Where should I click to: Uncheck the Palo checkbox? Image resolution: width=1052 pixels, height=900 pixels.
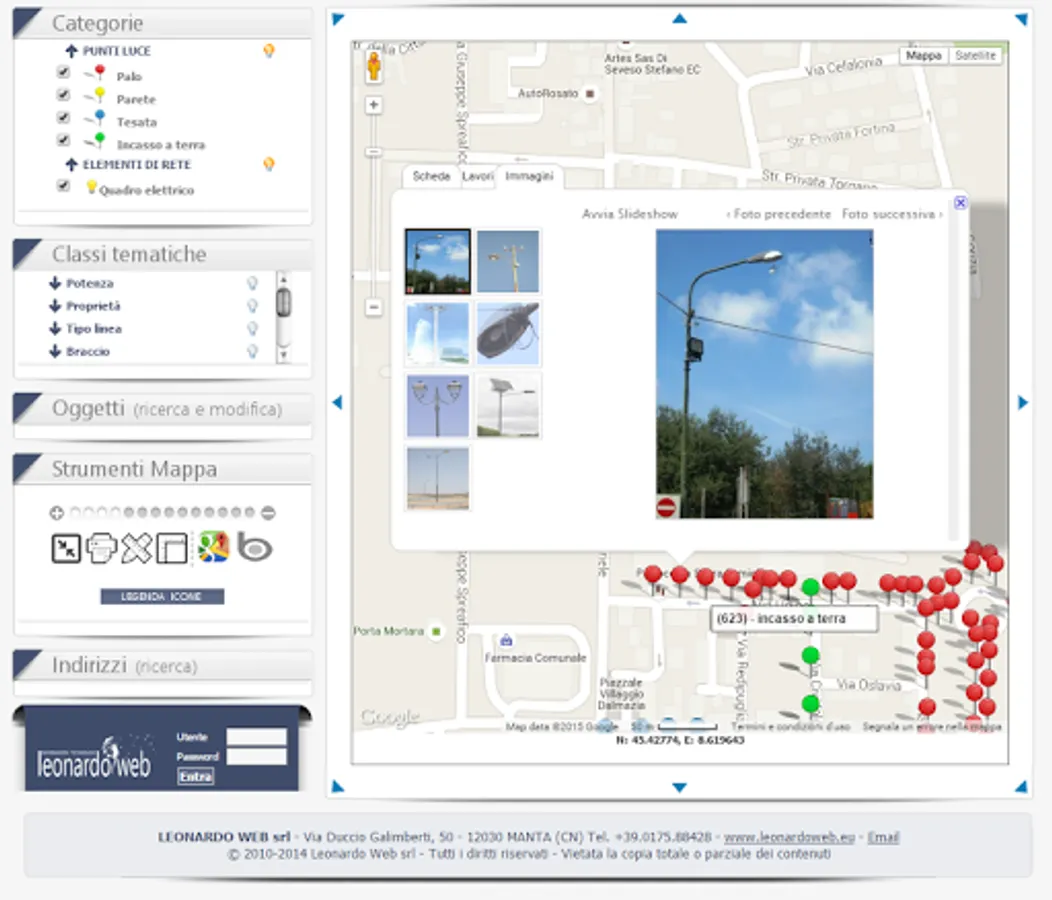[x=63, y=72]
